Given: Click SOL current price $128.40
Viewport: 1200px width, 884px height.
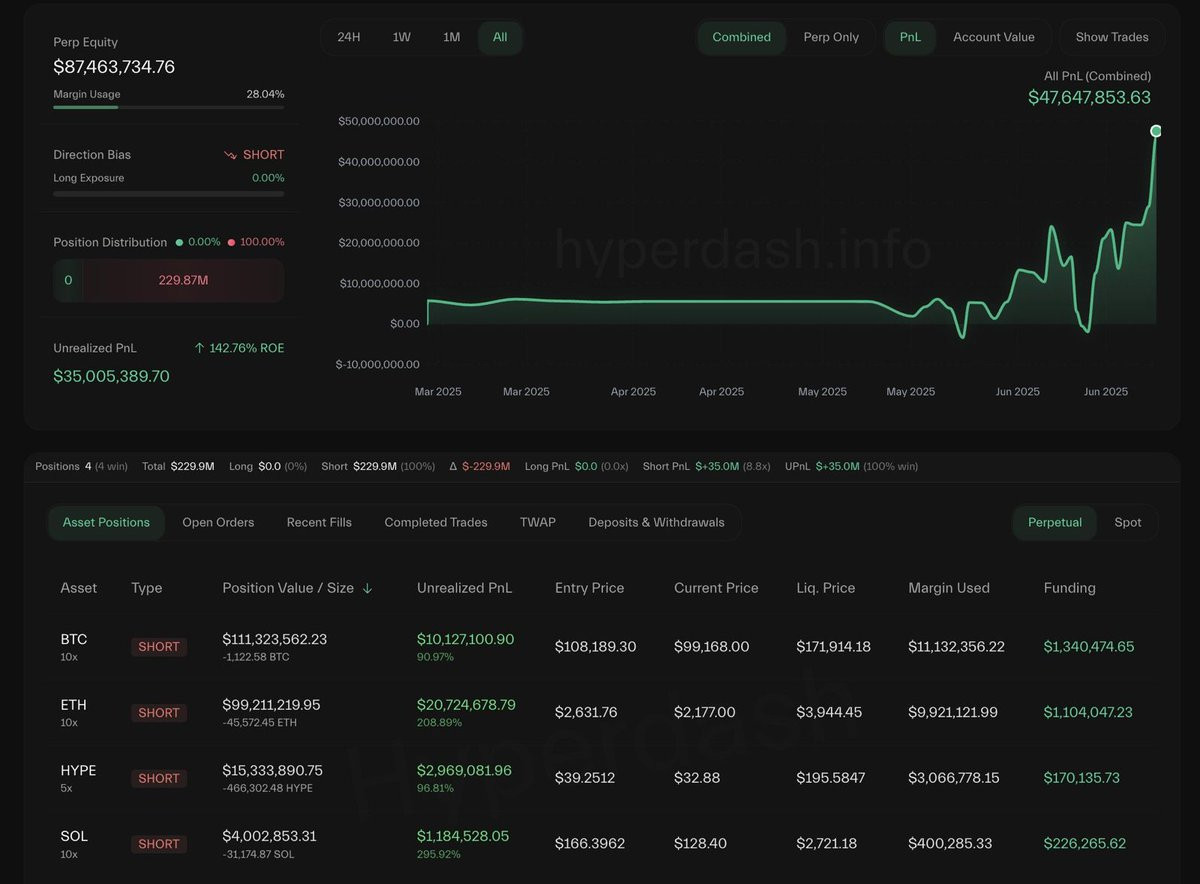Looking at the screenshot, I should pos(700,844).
